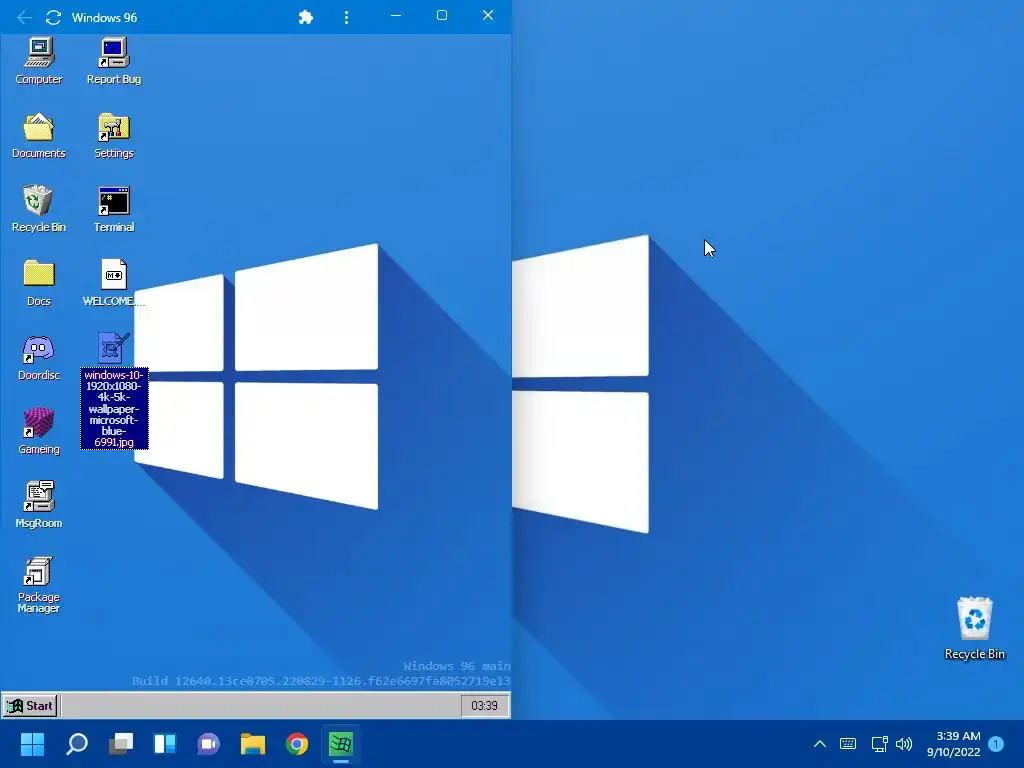Maximize the Windows 96 window
This screenshot has width=1024, height=768.
click(x=442, y=16)
